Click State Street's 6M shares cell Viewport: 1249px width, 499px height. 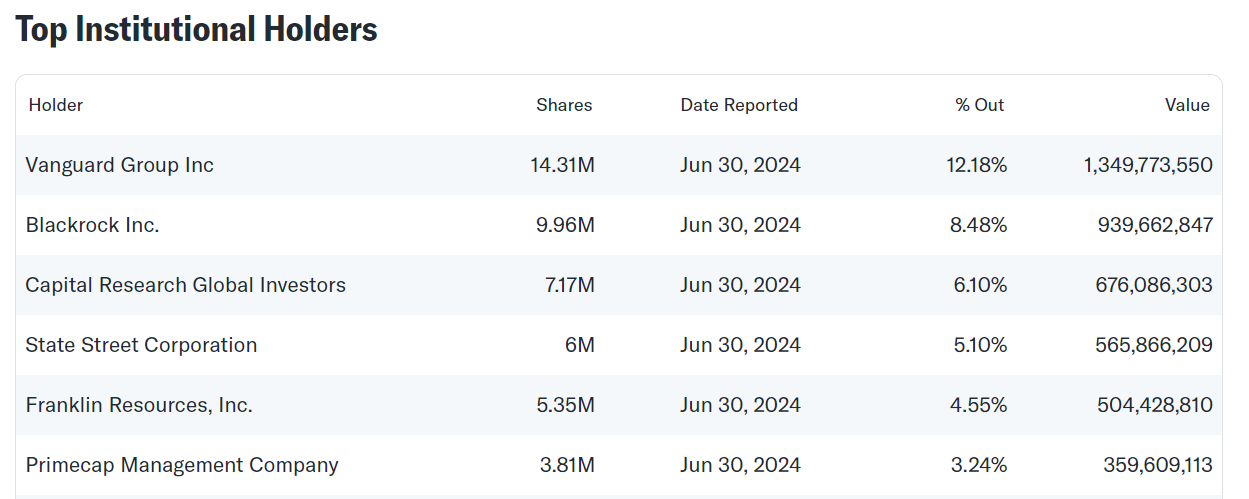580,345
